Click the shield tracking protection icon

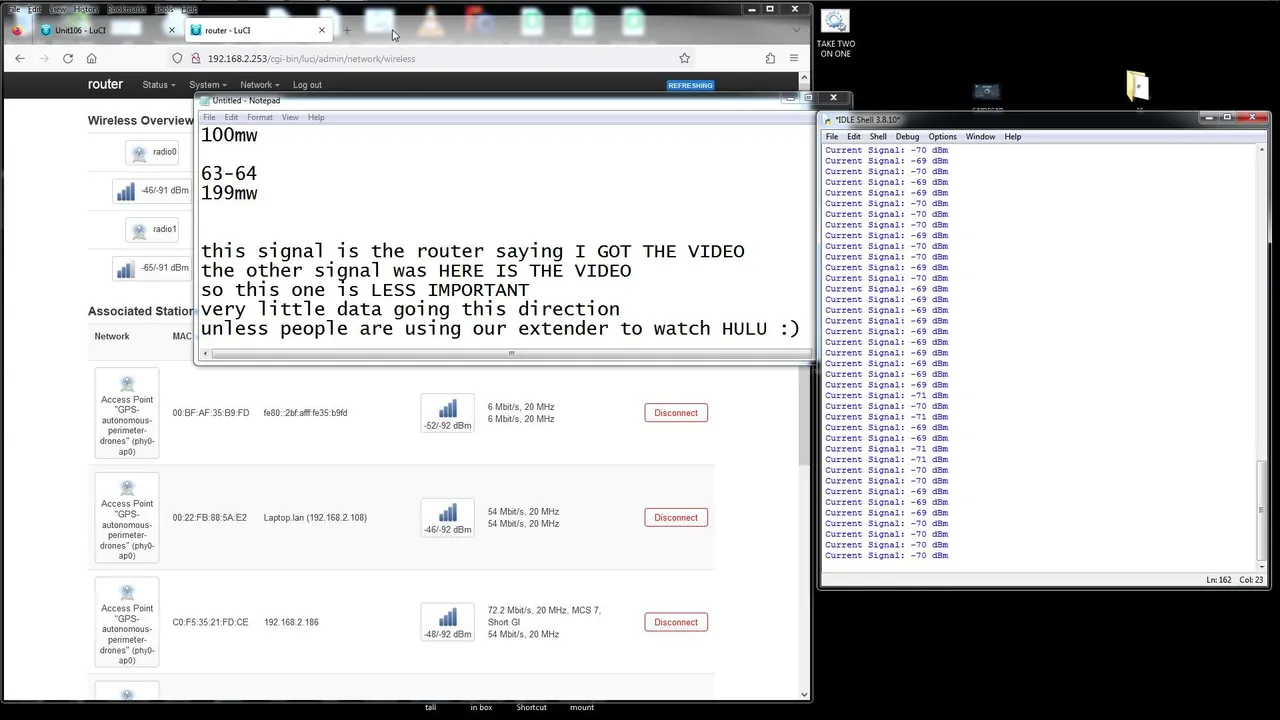177,58
